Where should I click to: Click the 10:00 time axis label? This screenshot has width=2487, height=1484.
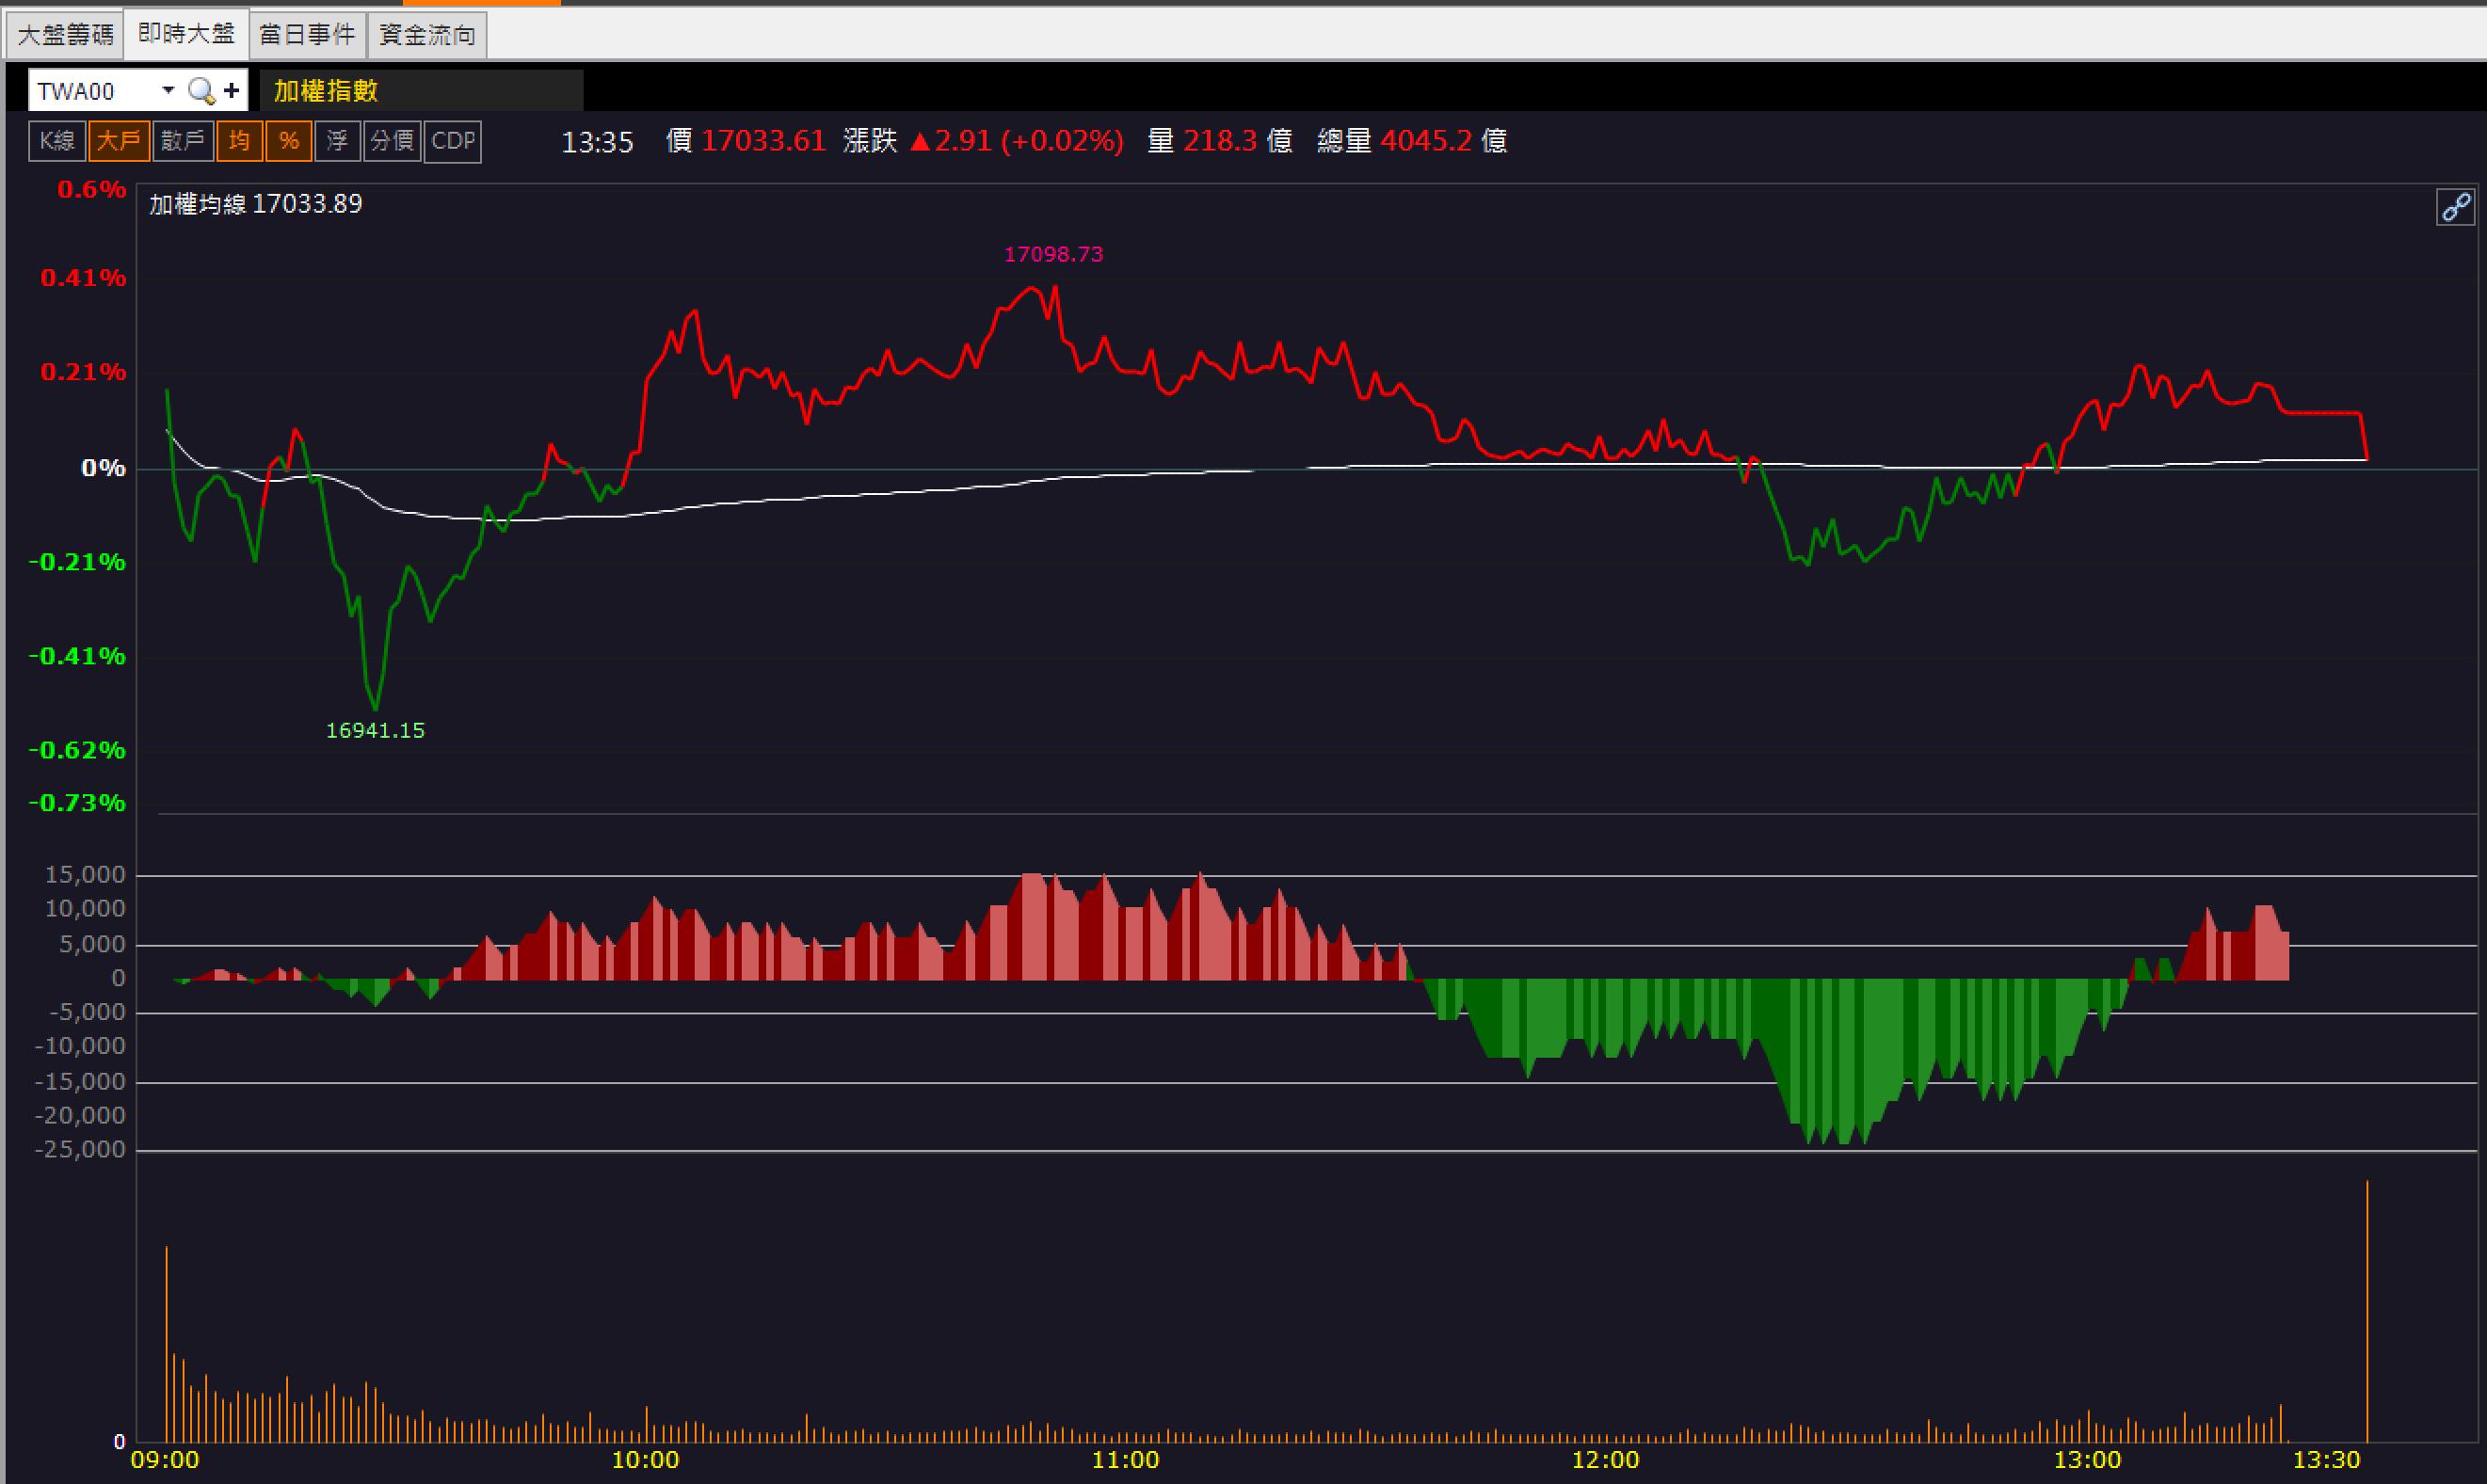645,1460
